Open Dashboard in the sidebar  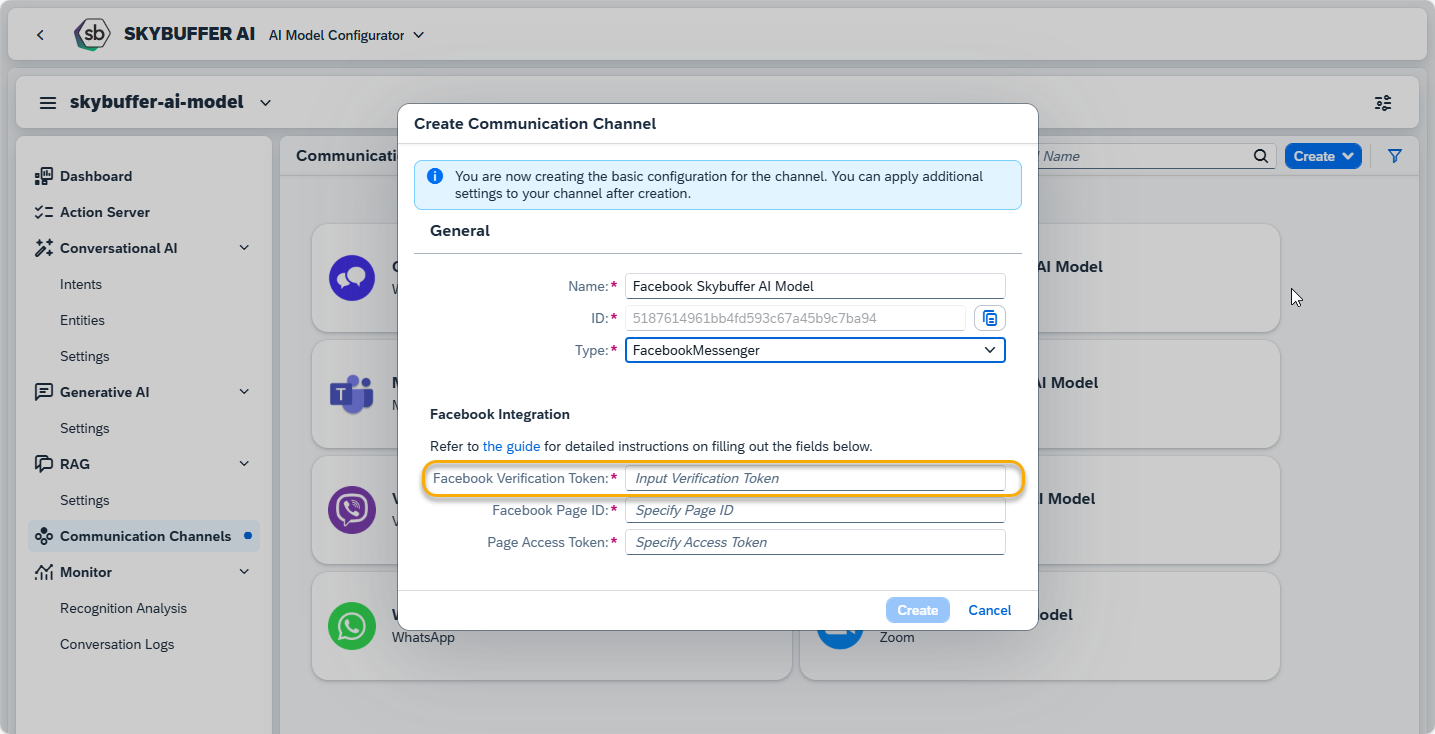tap(96, 176)
